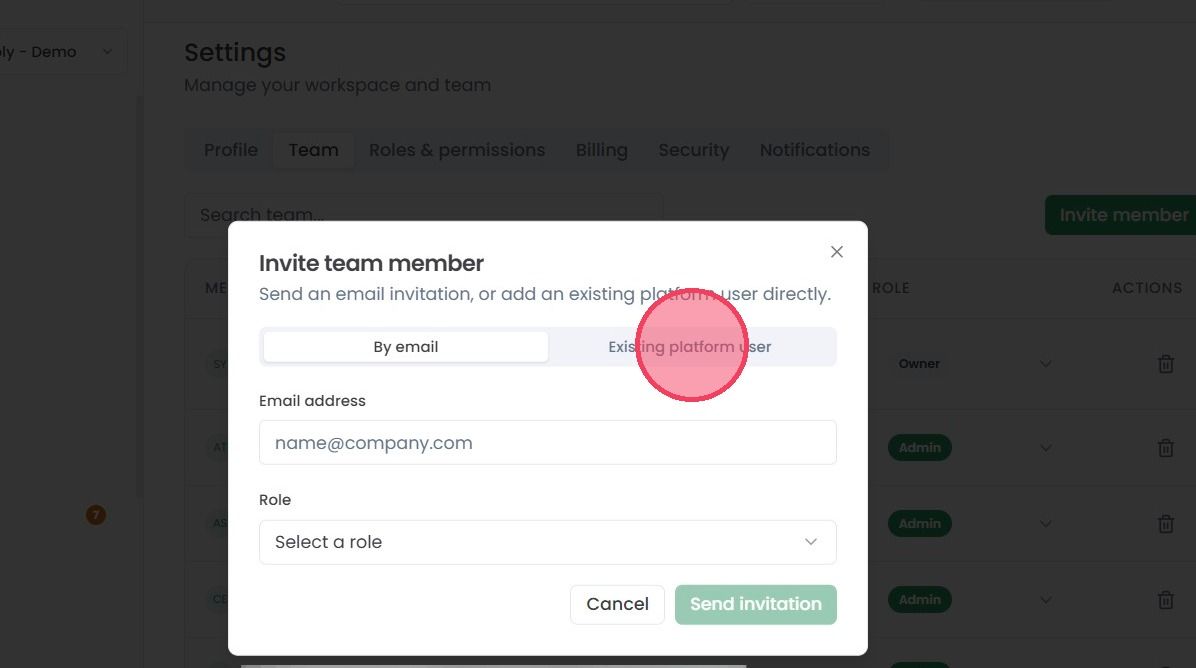Click trash icon in third Admin row

[x=1165, y=600]
